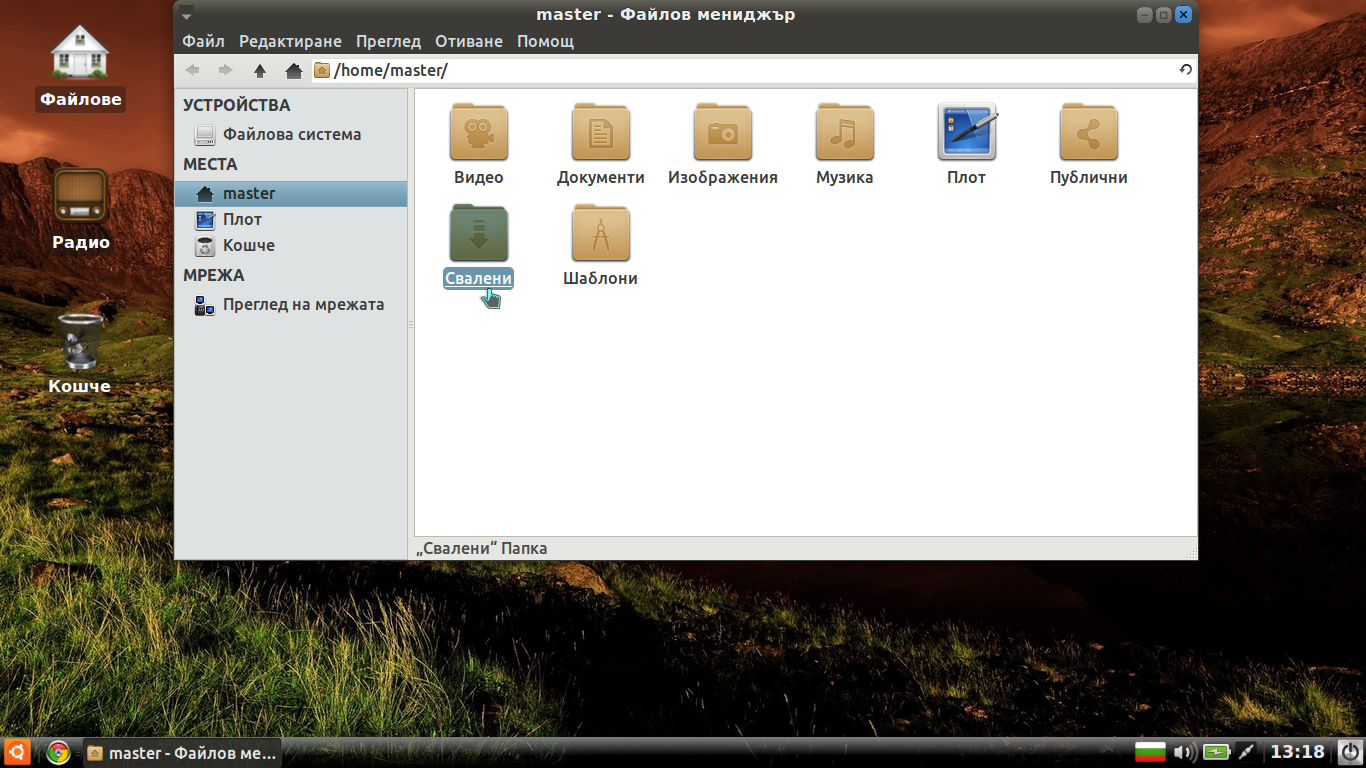Reload the folder with refresh icon
1366x768 pixels.
pyautogui.click(x=1186, y=70)
